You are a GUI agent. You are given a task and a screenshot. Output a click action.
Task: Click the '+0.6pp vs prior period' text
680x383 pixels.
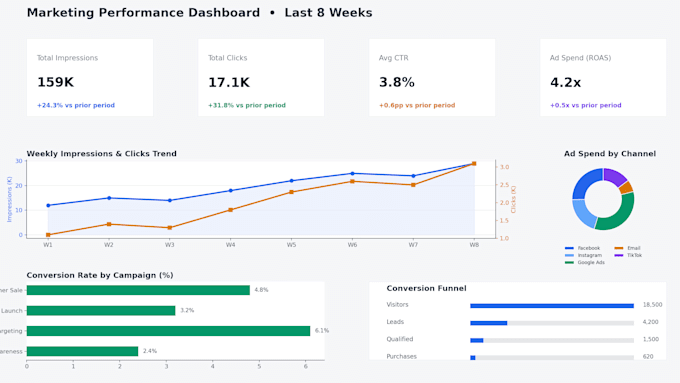click(417, 105)
